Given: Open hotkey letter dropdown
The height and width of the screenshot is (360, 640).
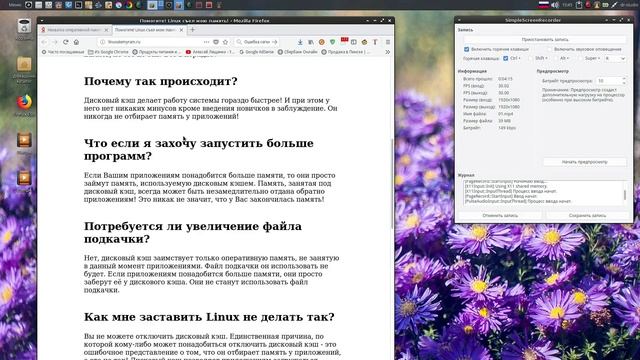Looking at the screenshot, I should point(615,58).
